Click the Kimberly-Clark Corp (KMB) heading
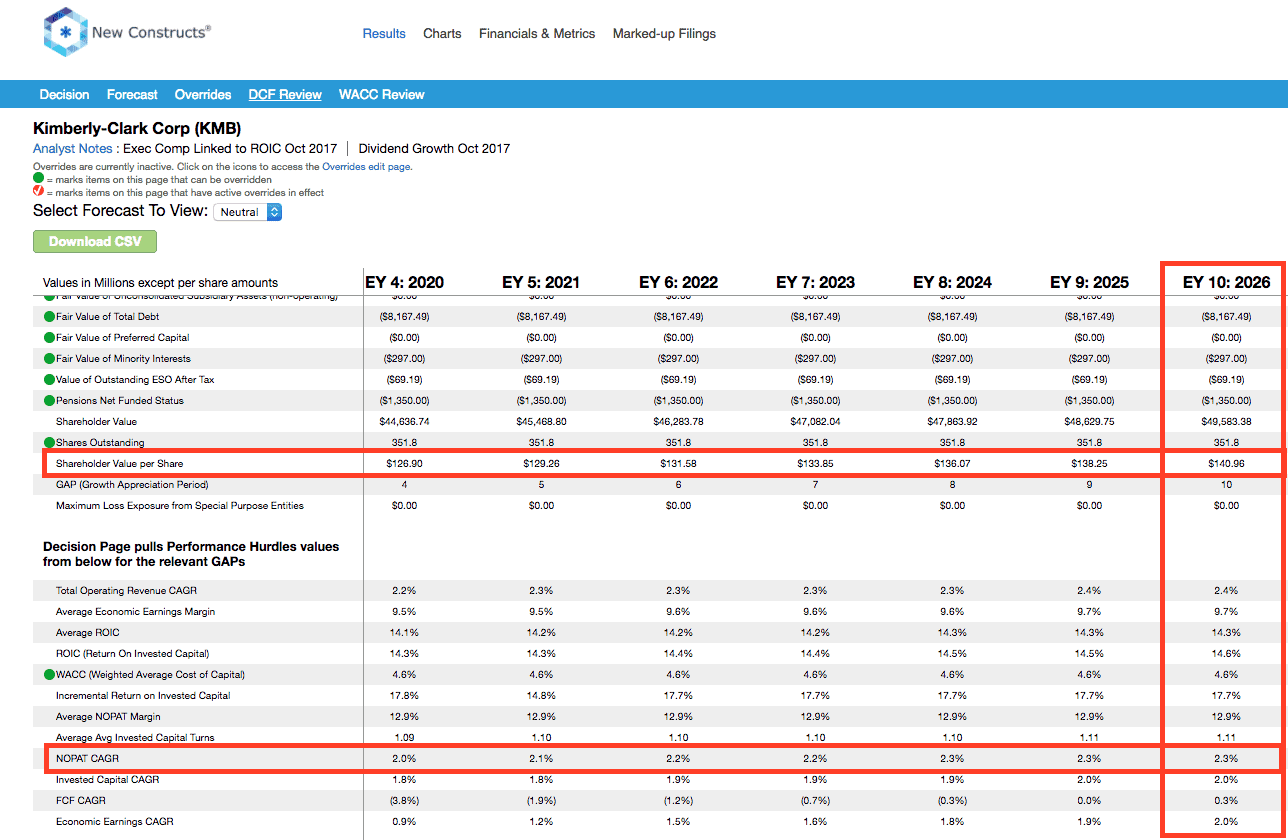 click(137, 128)
